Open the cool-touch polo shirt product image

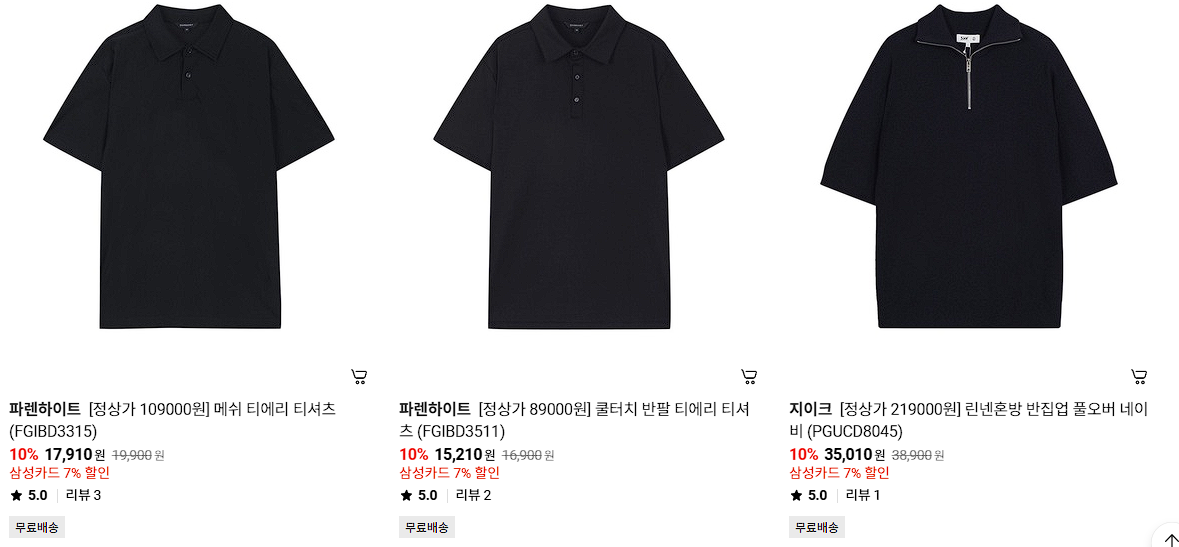coord(578,166)
